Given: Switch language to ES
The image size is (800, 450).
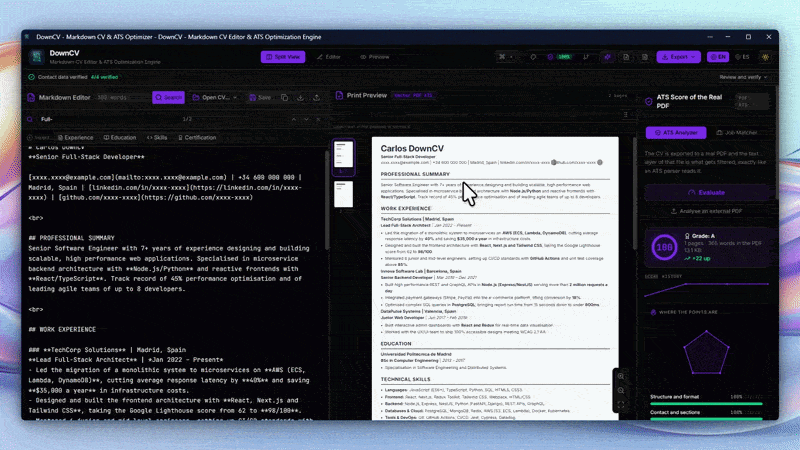Looking at the screenshot, I should [x=742, y=57].
